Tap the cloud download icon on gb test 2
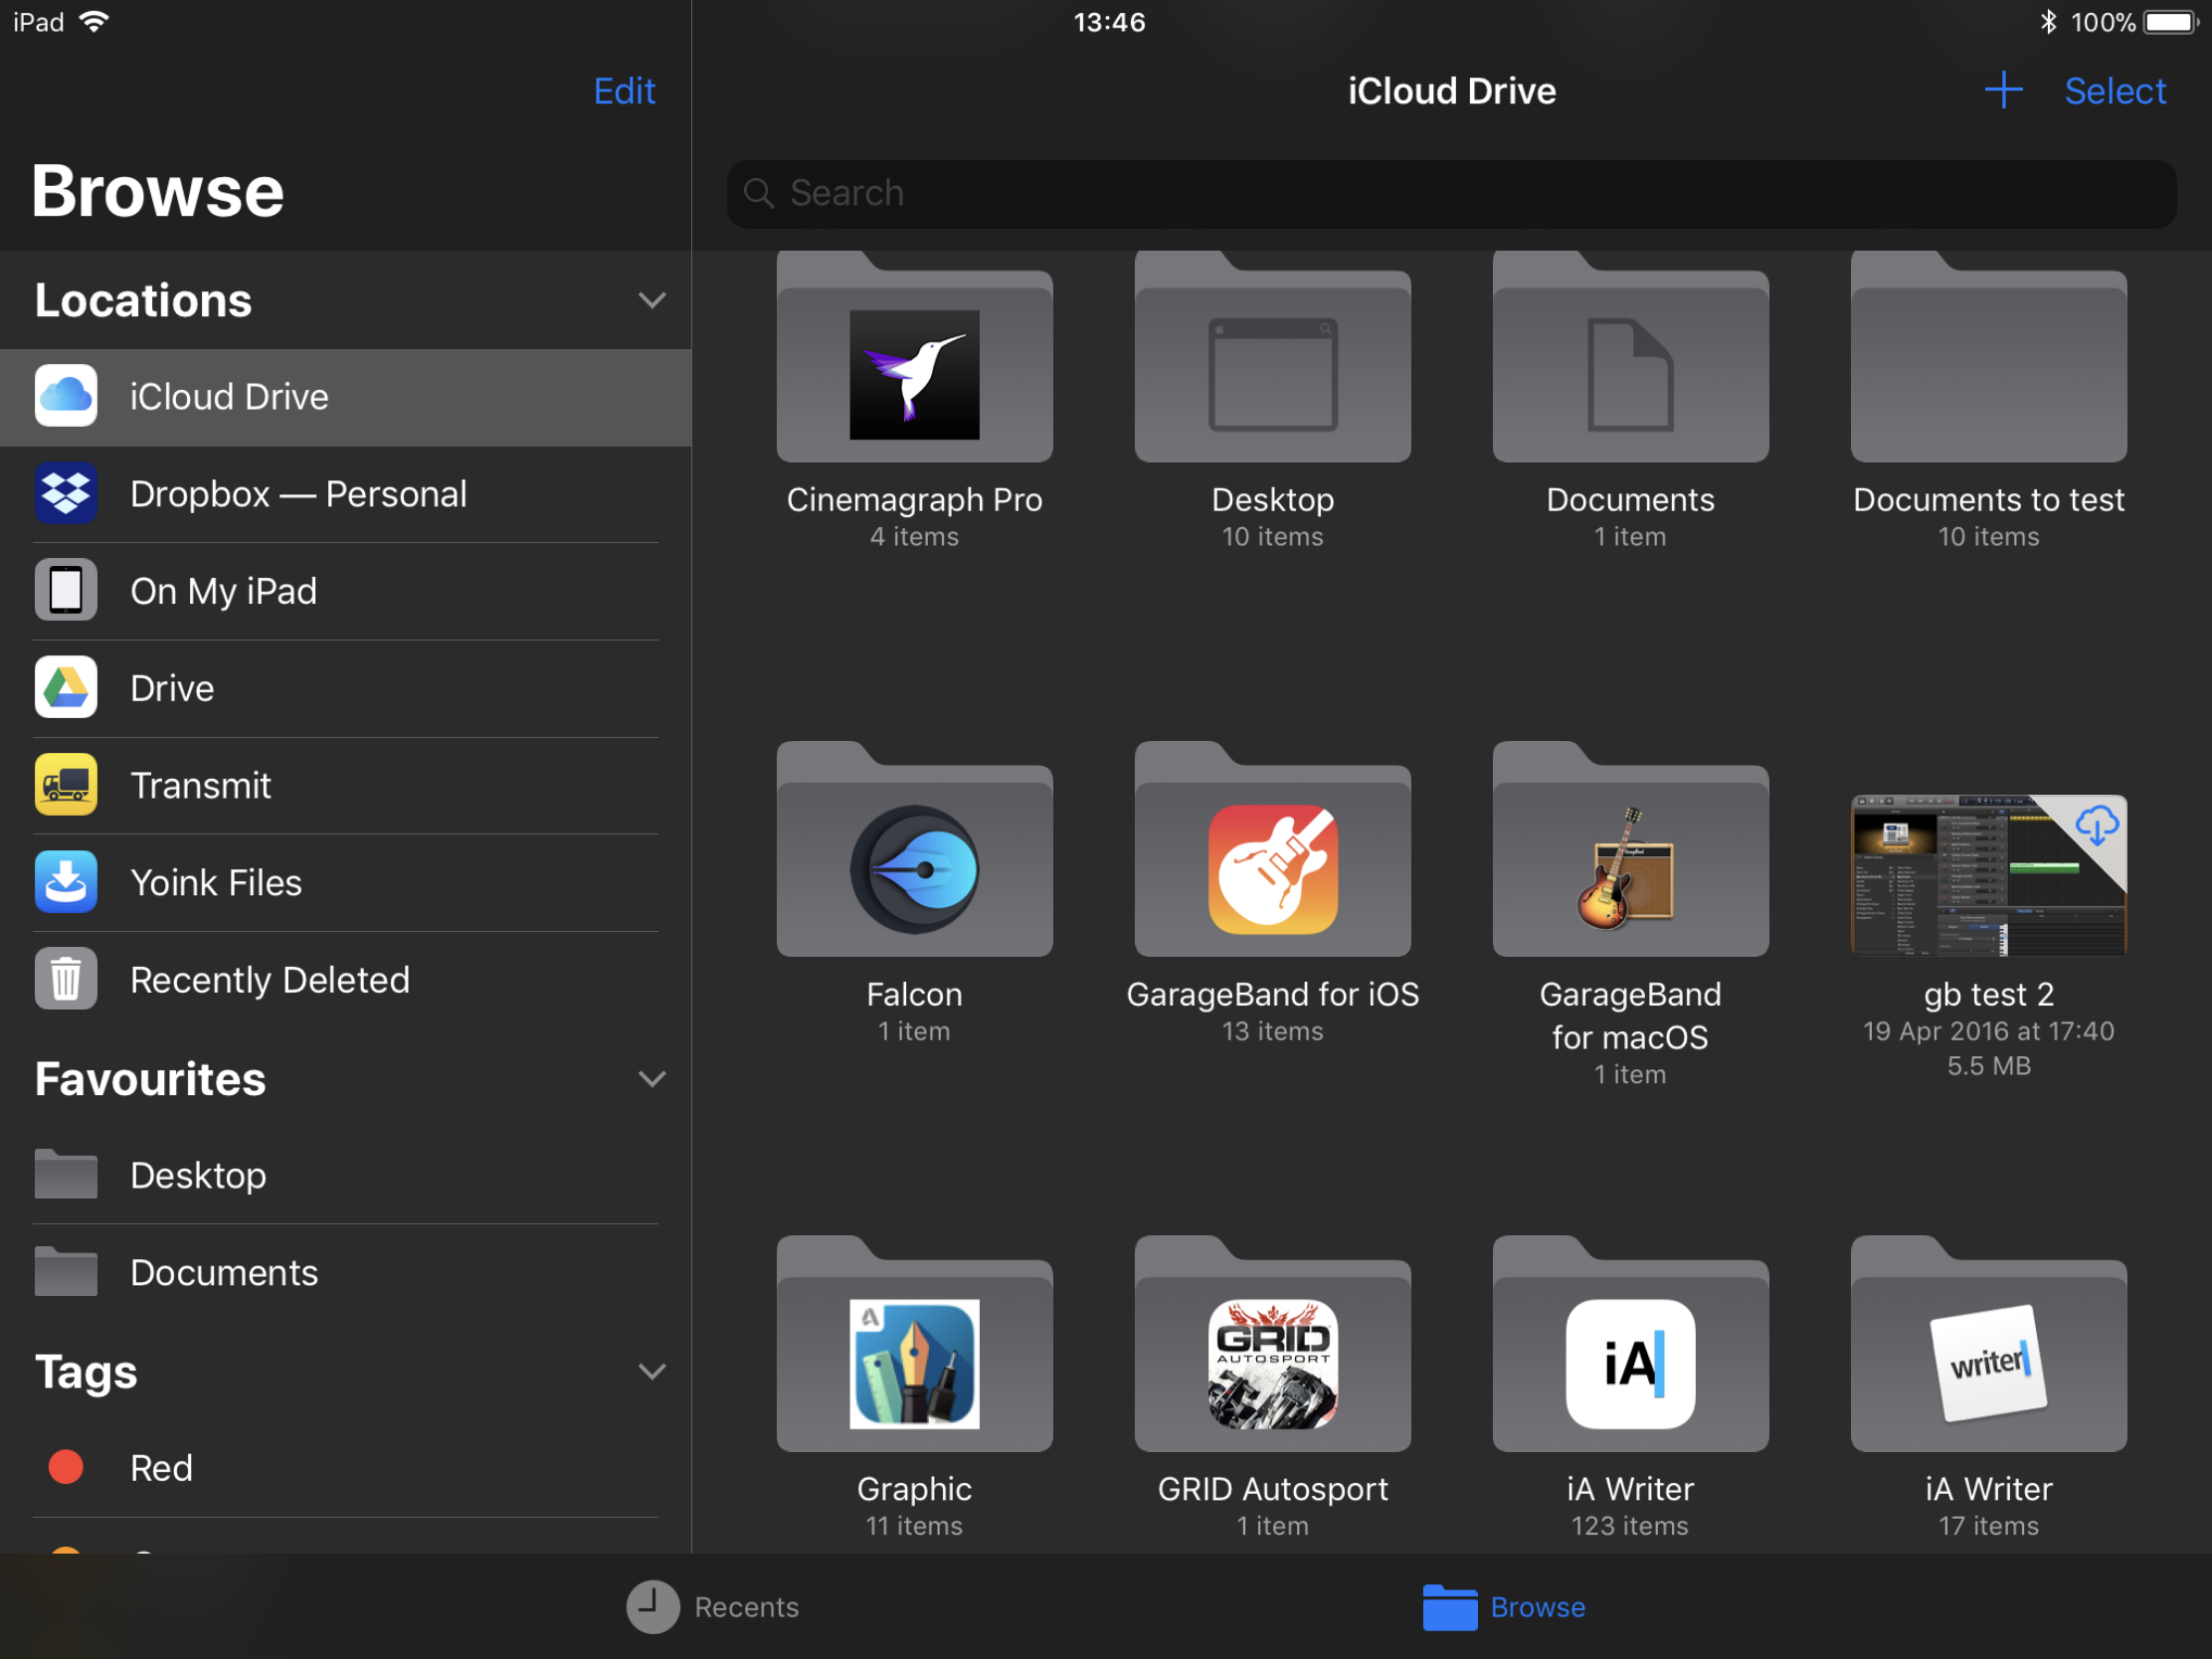This screenshot has height=1659, width=2212. 2096,825
